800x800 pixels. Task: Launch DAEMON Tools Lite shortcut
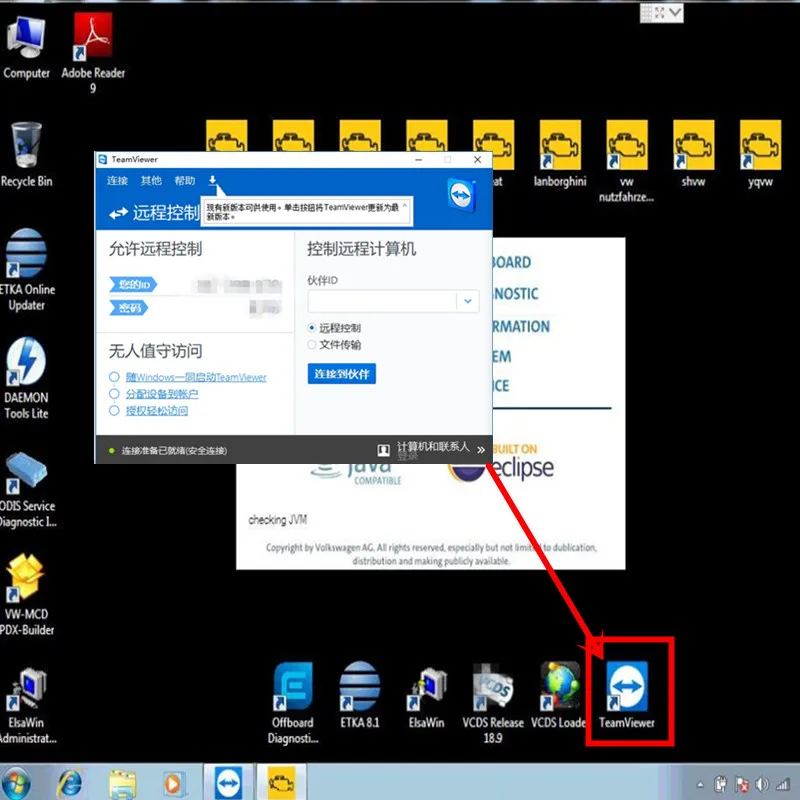(26, 378)
